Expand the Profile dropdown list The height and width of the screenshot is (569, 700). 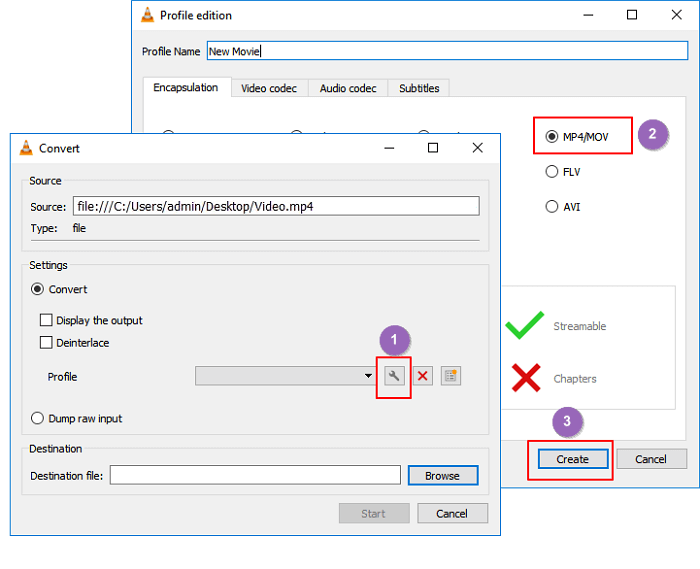click(x=368, y=377)
